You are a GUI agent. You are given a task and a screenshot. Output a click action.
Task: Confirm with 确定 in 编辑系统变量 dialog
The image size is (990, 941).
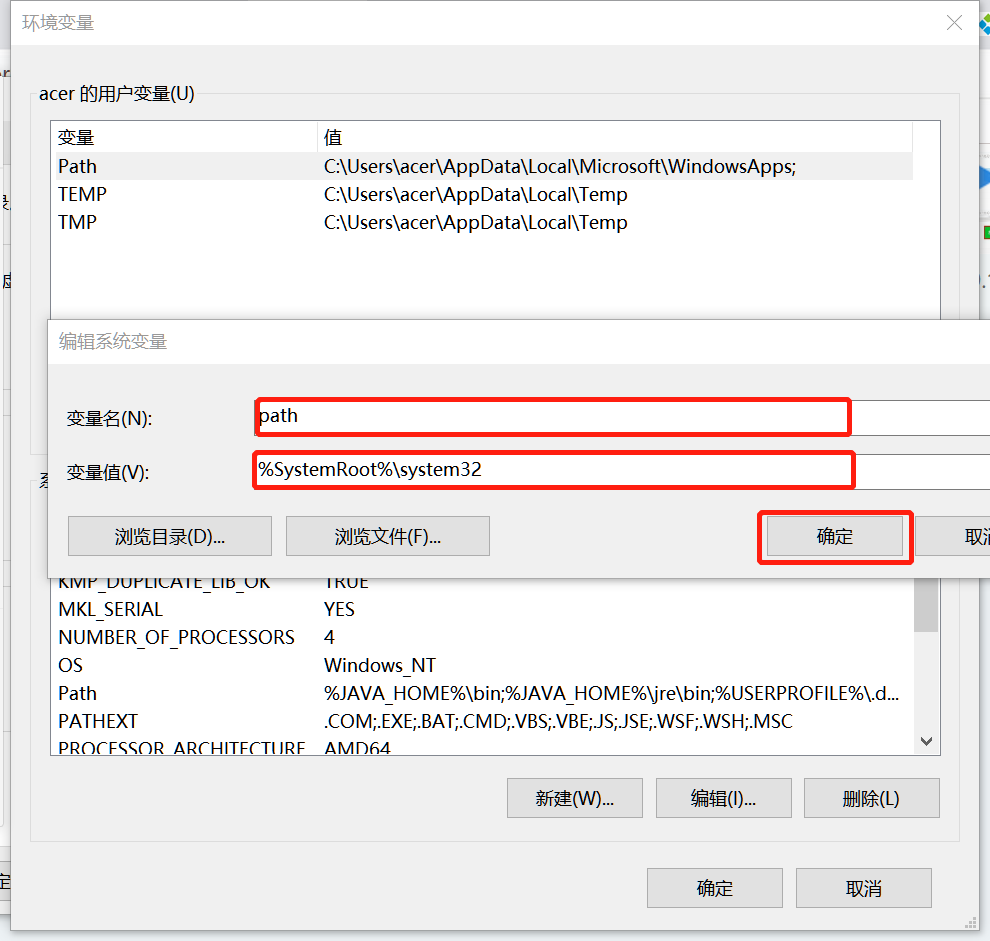click(835, 537)
